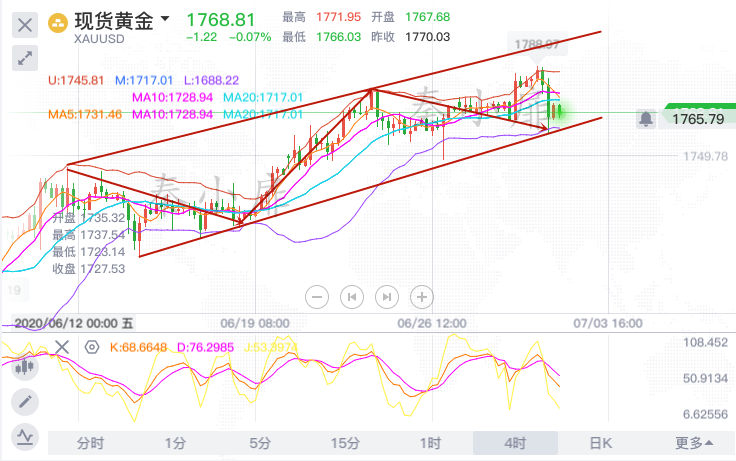
Task: Close the chart with the top-left X
Action: [x=26, y=22]
